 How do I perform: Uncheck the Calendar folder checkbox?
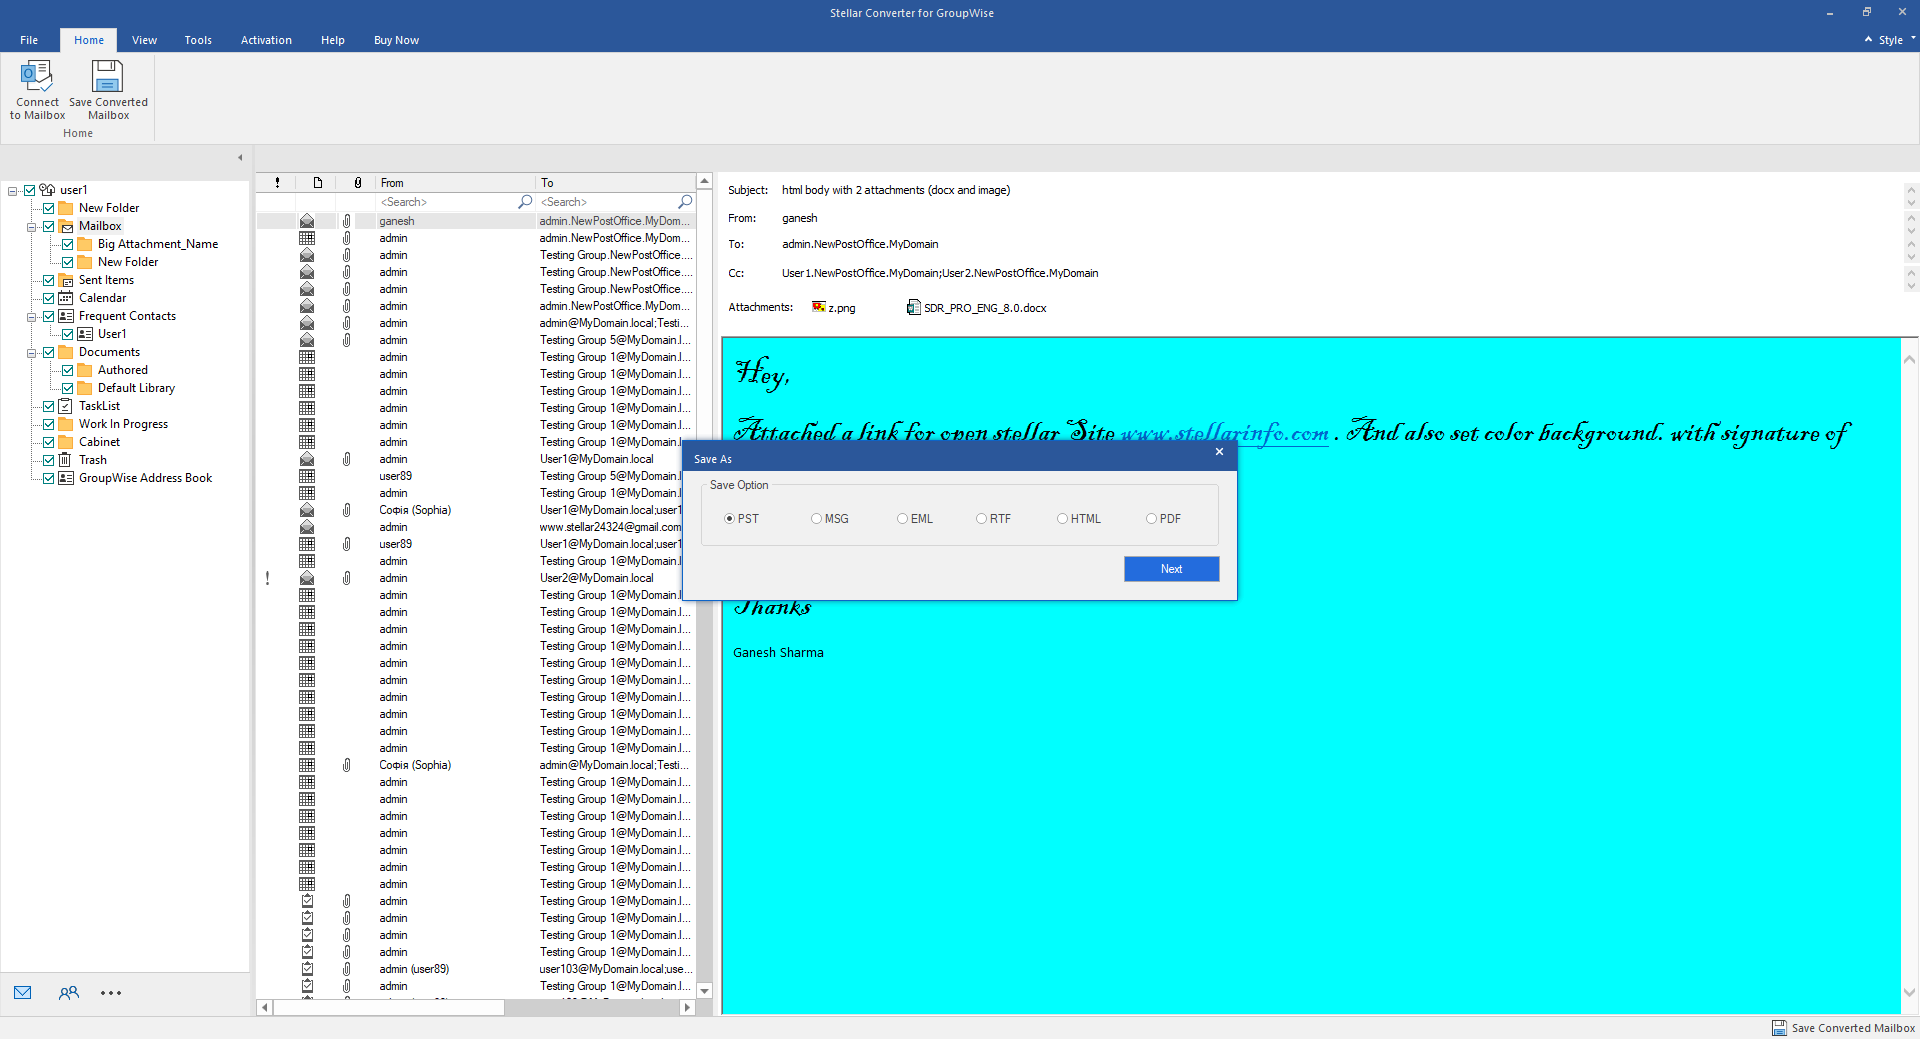click(49, 298)
